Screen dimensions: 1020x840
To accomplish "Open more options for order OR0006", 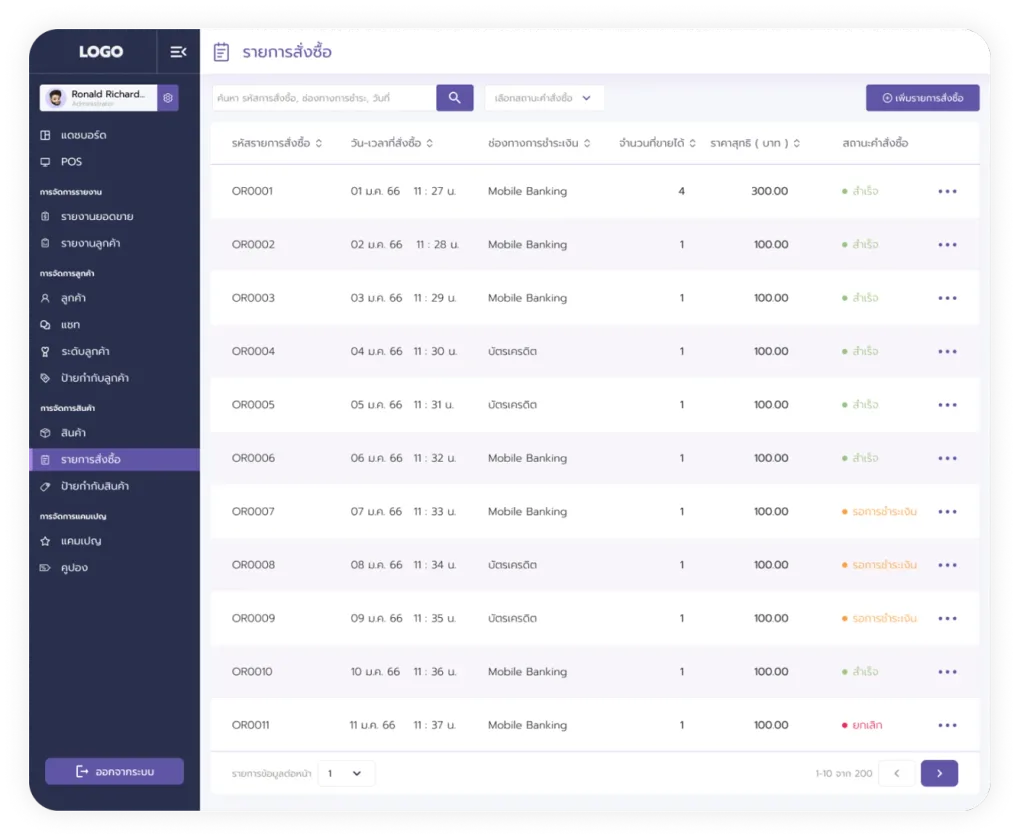I will (x=947, y=458).
